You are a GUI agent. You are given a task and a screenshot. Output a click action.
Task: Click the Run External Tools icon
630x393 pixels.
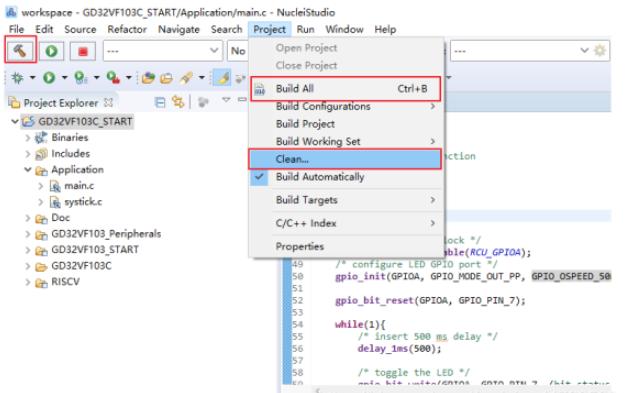click(113, 78)
